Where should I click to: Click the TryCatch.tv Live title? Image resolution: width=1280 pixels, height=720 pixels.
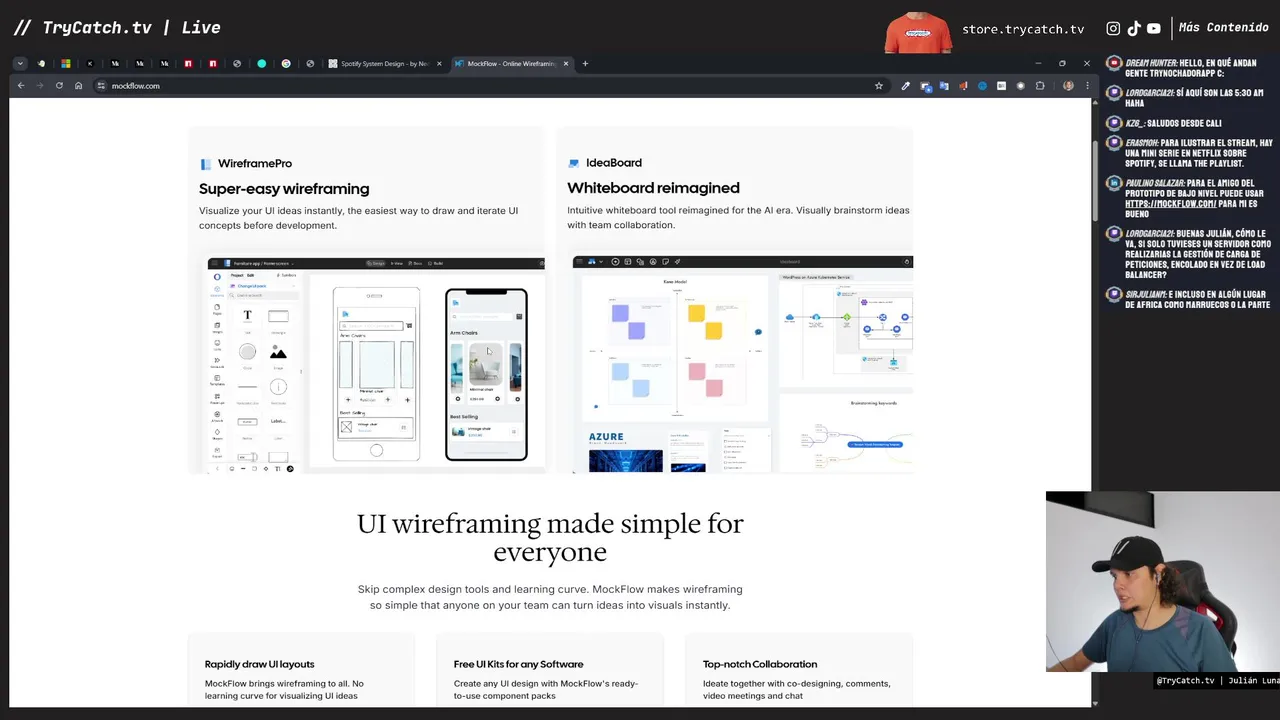pos(117,28)
